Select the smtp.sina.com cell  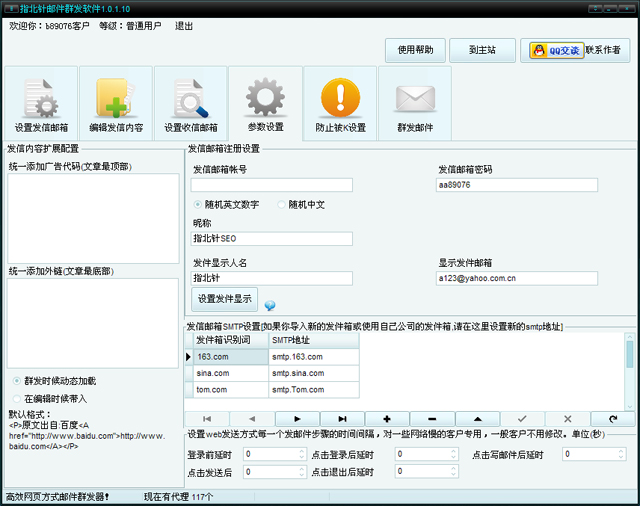click(x=314, y=373)
